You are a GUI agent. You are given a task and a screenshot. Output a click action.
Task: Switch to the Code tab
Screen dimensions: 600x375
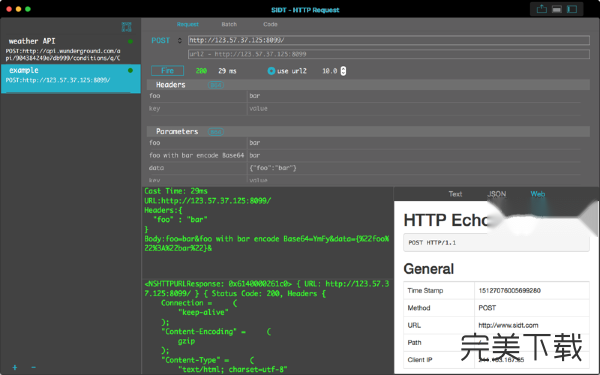[x=270, y=24]
